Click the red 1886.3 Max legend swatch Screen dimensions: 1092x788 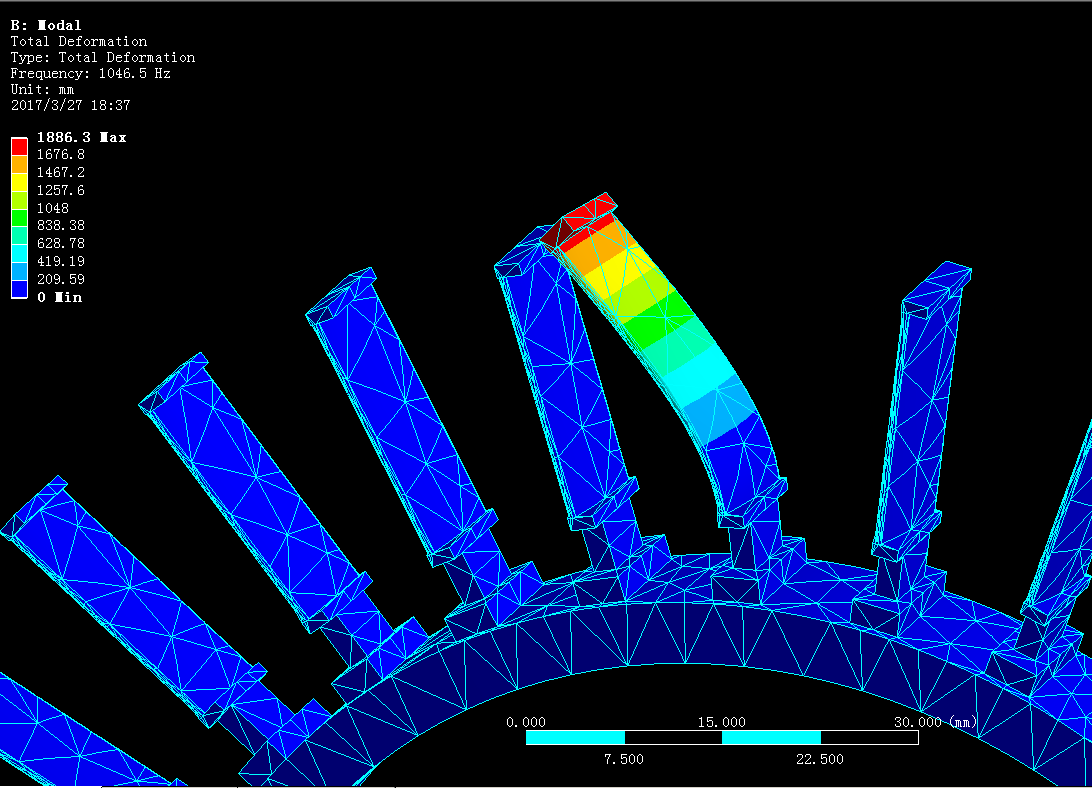pos(19,146)
